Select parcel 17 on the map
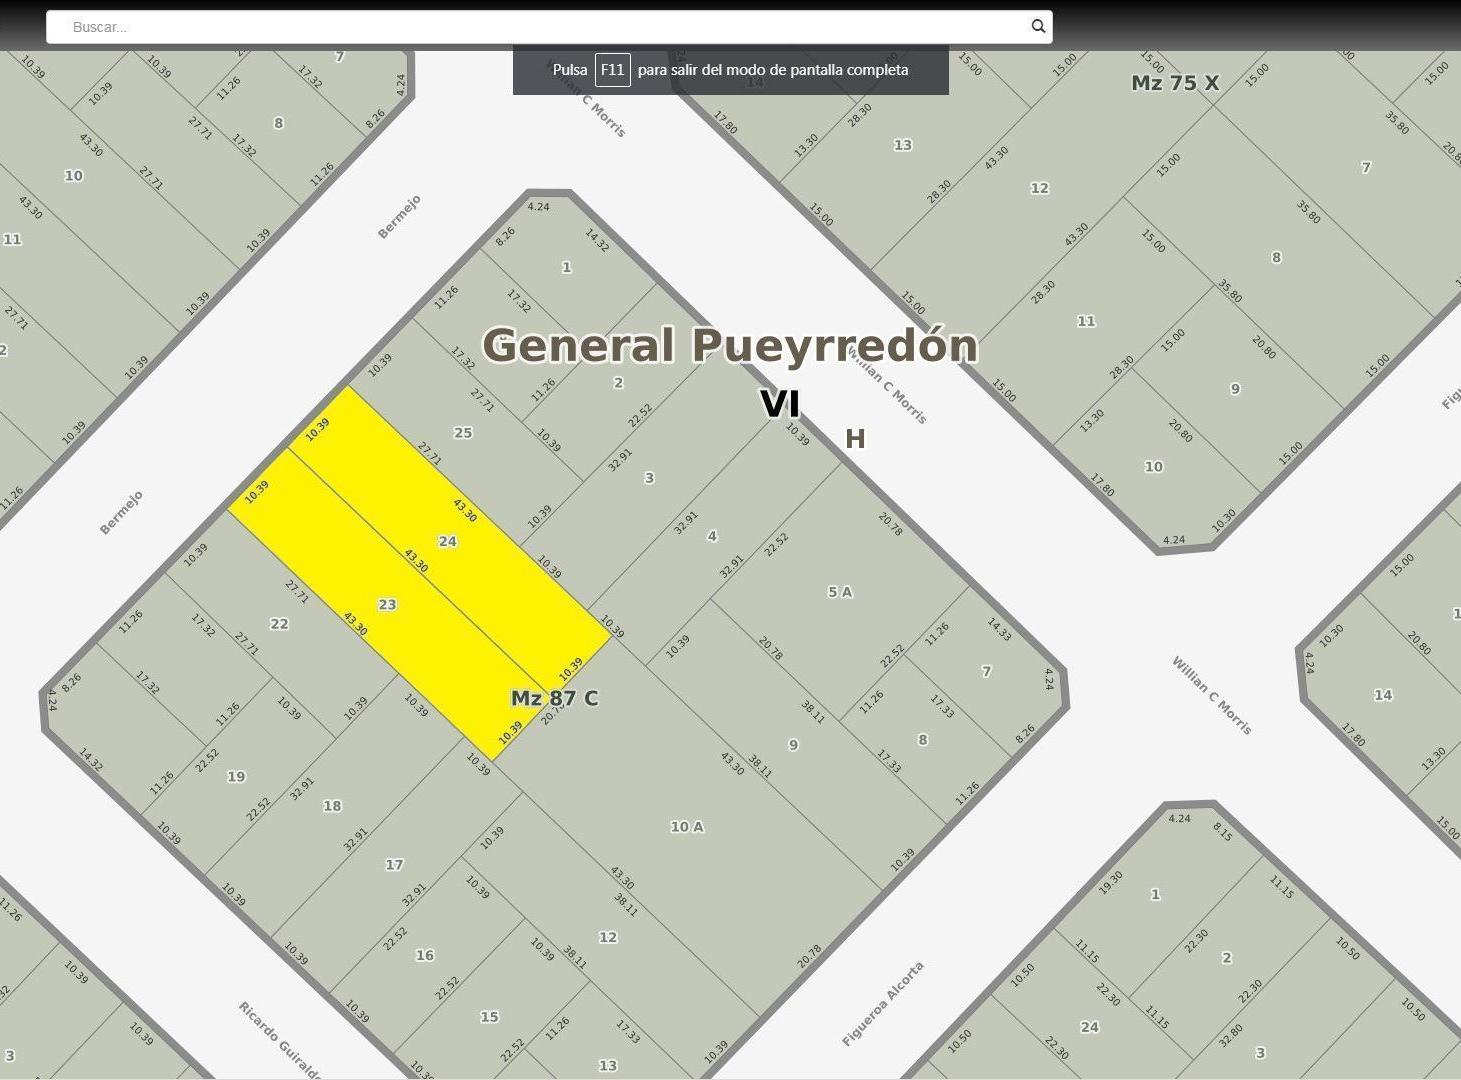Image resolution: width=1461 pixels, height=1080 pixels. click(x=394, y=864)
